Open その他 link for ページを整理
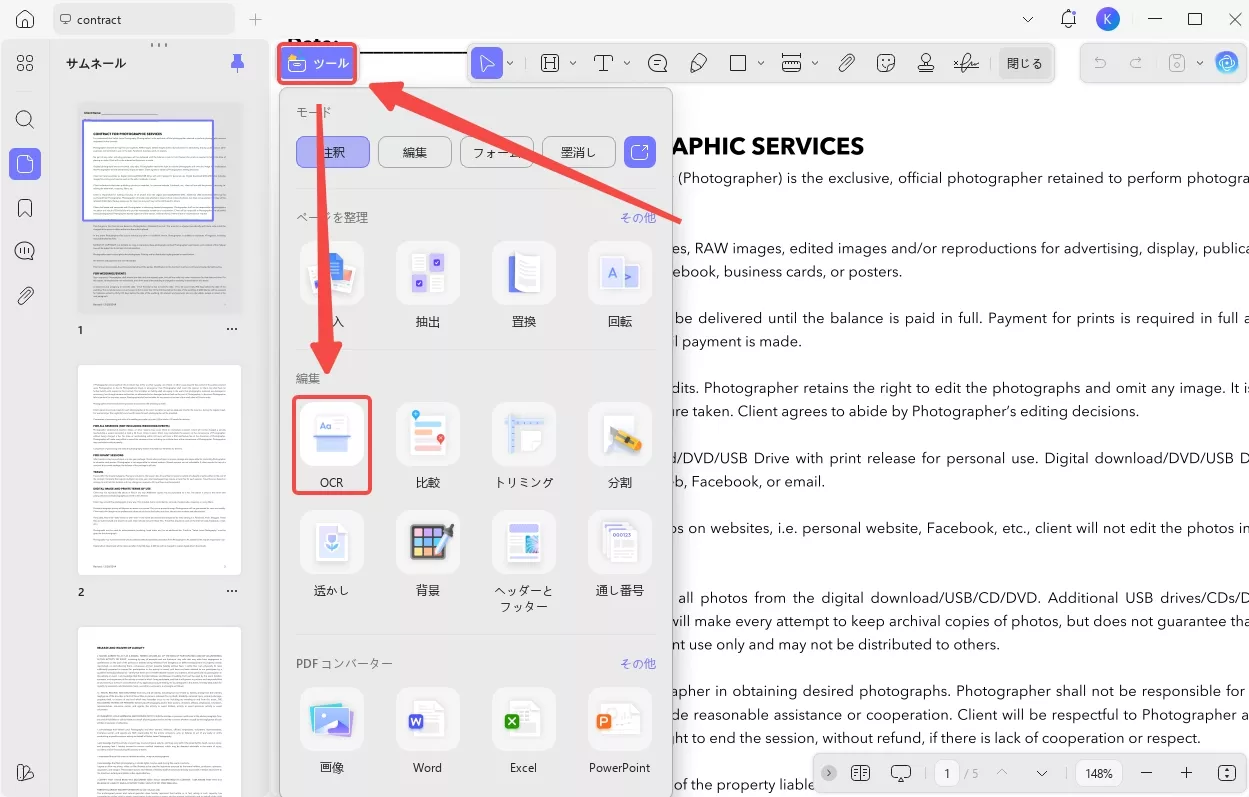This screenshot has height=797, width=1249. click(637, 217)
